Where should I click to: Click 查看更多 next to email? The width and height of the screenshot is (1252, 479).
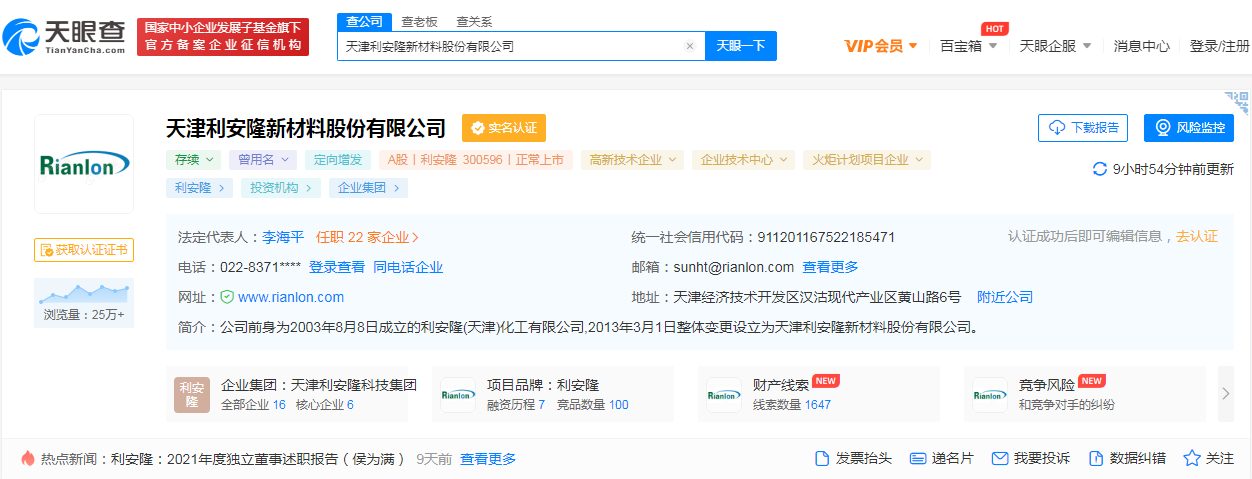click(830, 267)
